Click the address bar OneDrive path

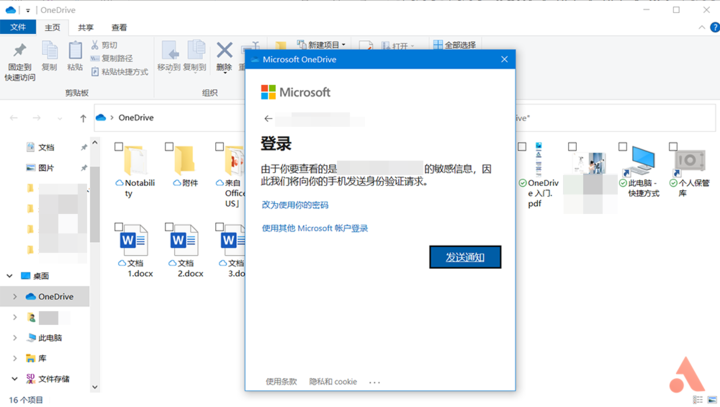coord(136,118)
